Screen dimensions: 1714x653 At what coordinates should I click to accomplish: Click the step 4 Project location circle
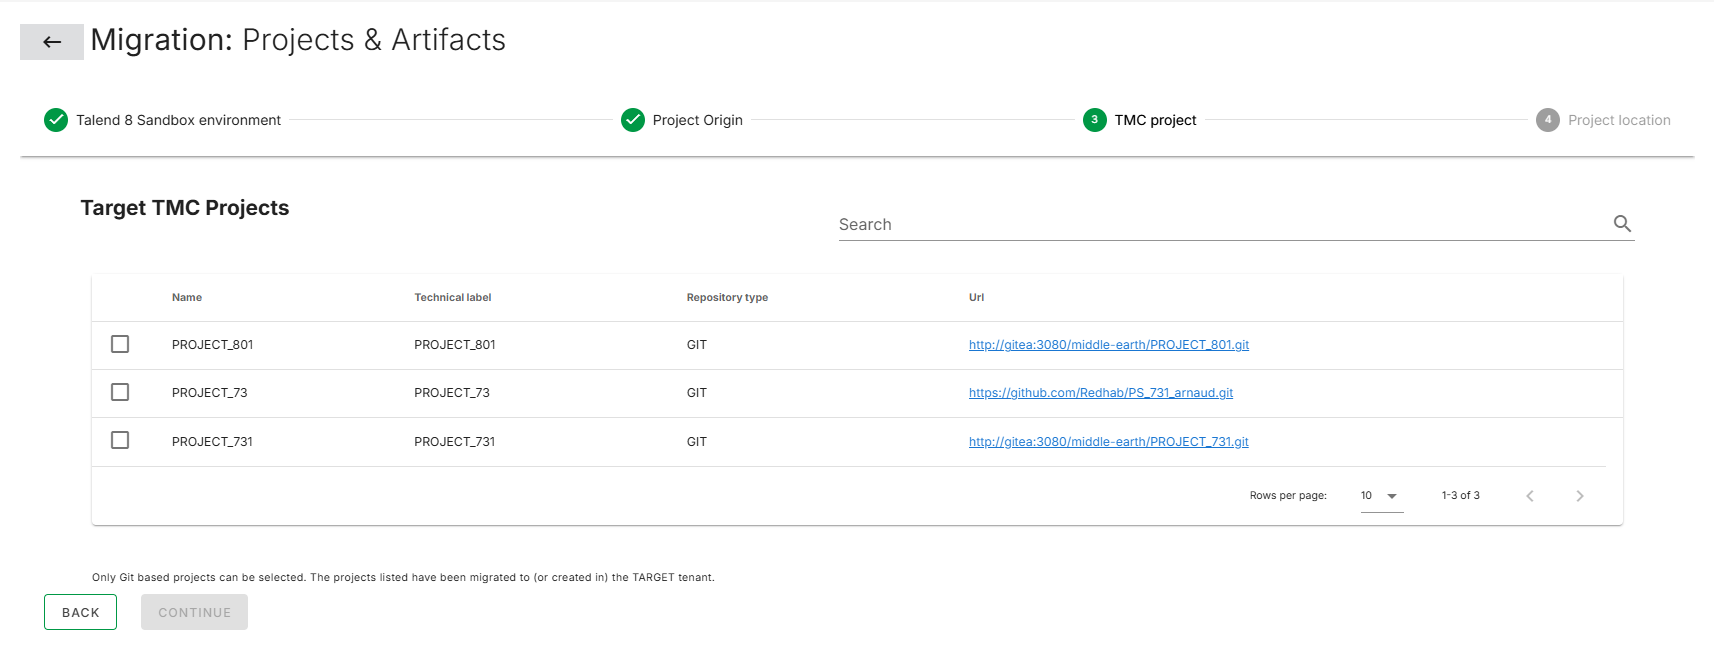pos(1548,120)
